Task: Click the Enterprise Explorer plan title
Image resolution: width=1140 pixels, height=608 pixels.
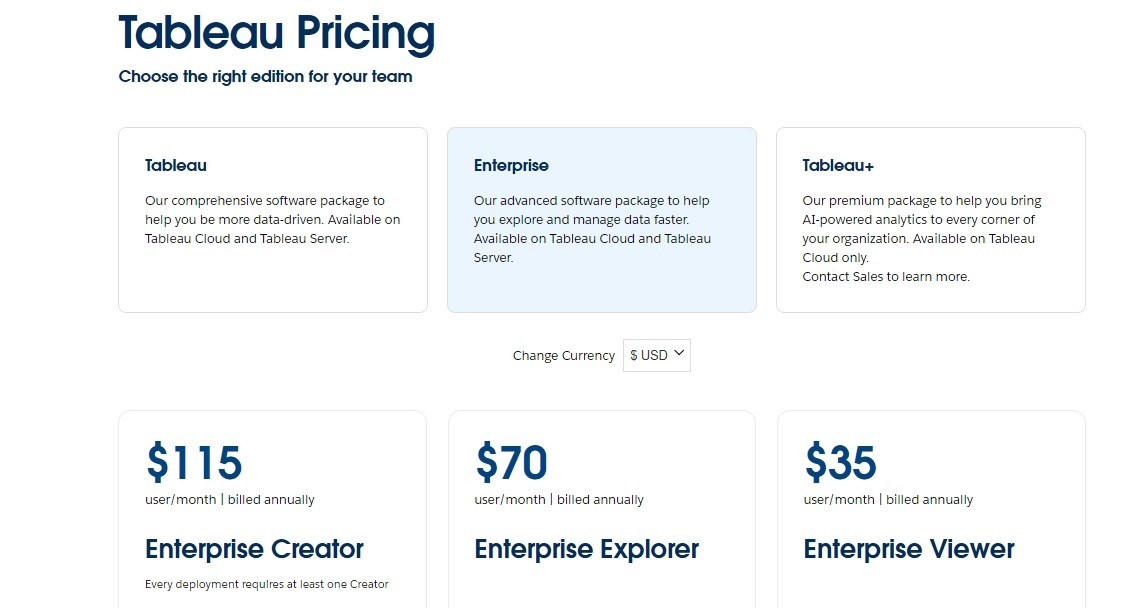Action: click(x=586, y=549)
